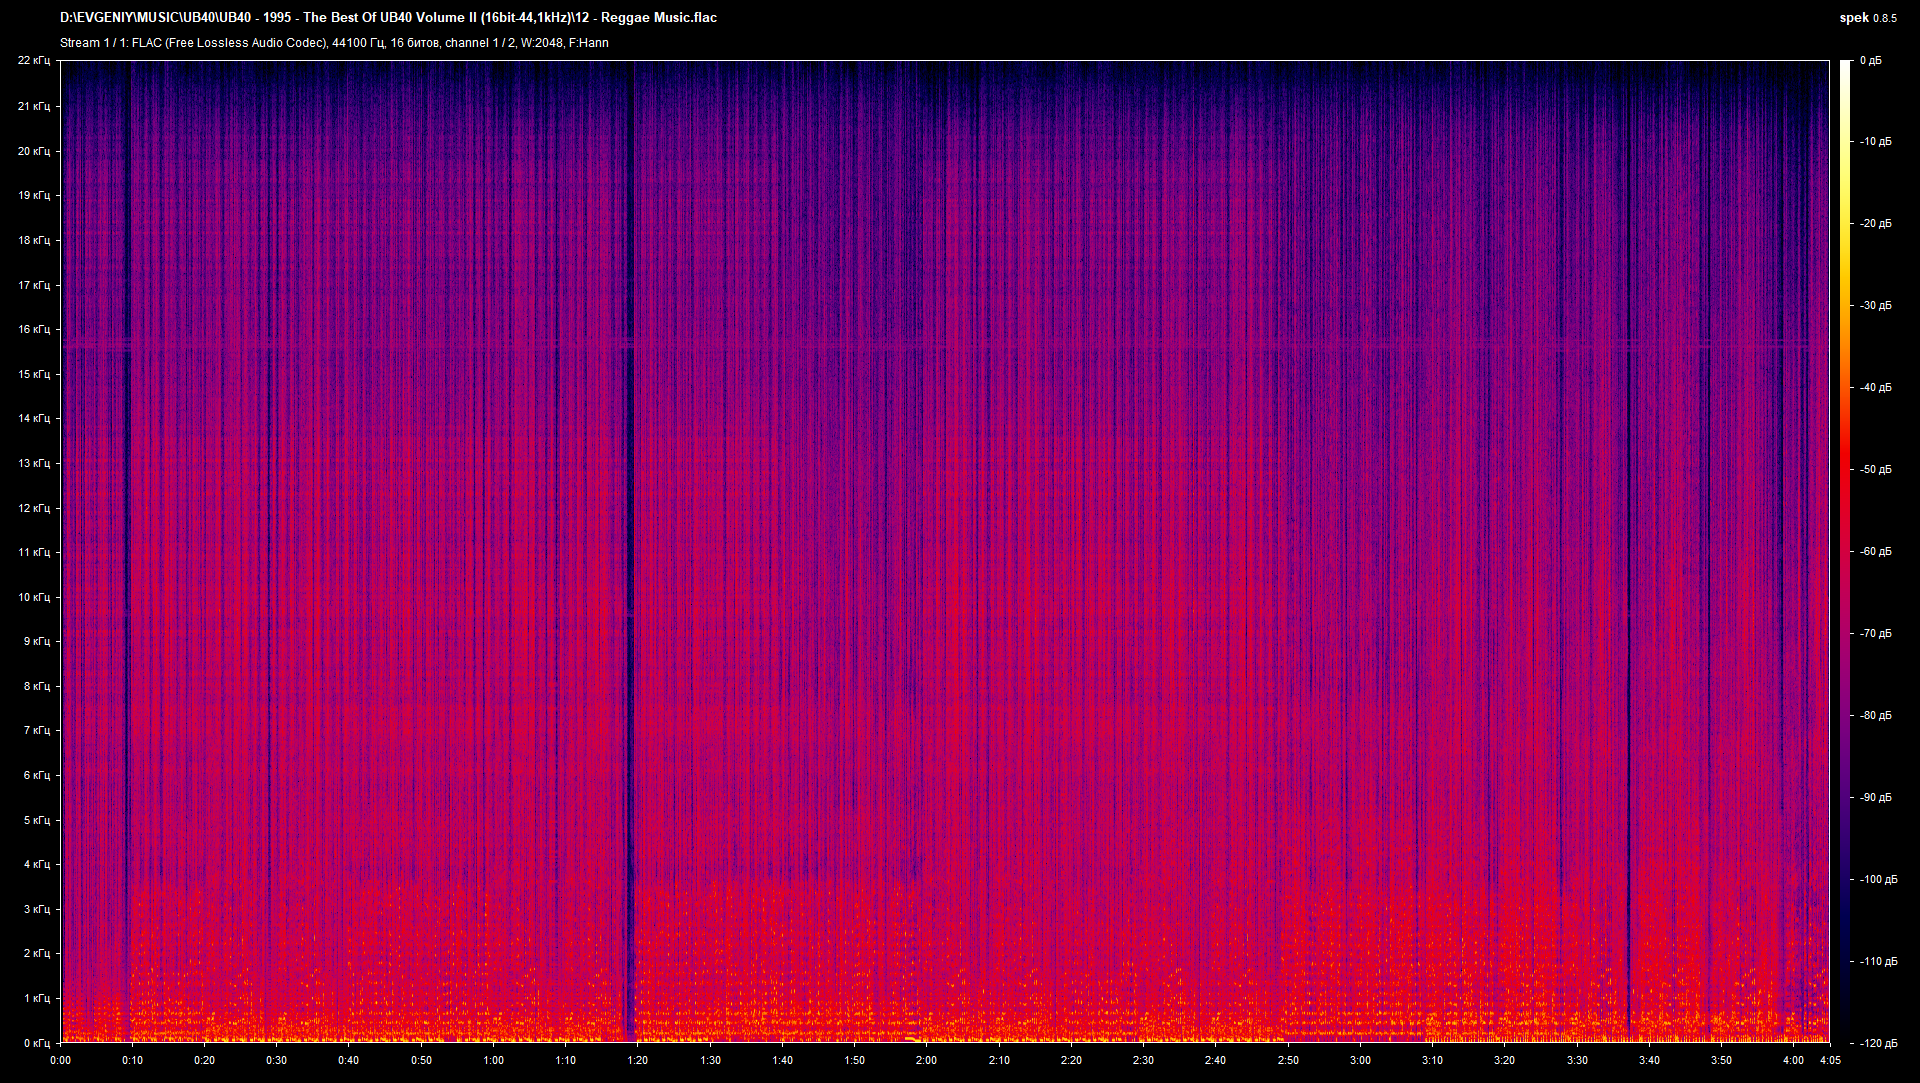This screenshot has height=1083, width=1920.
Task: Click the 9 кГц frequency axis label
Action: point(36,641)
